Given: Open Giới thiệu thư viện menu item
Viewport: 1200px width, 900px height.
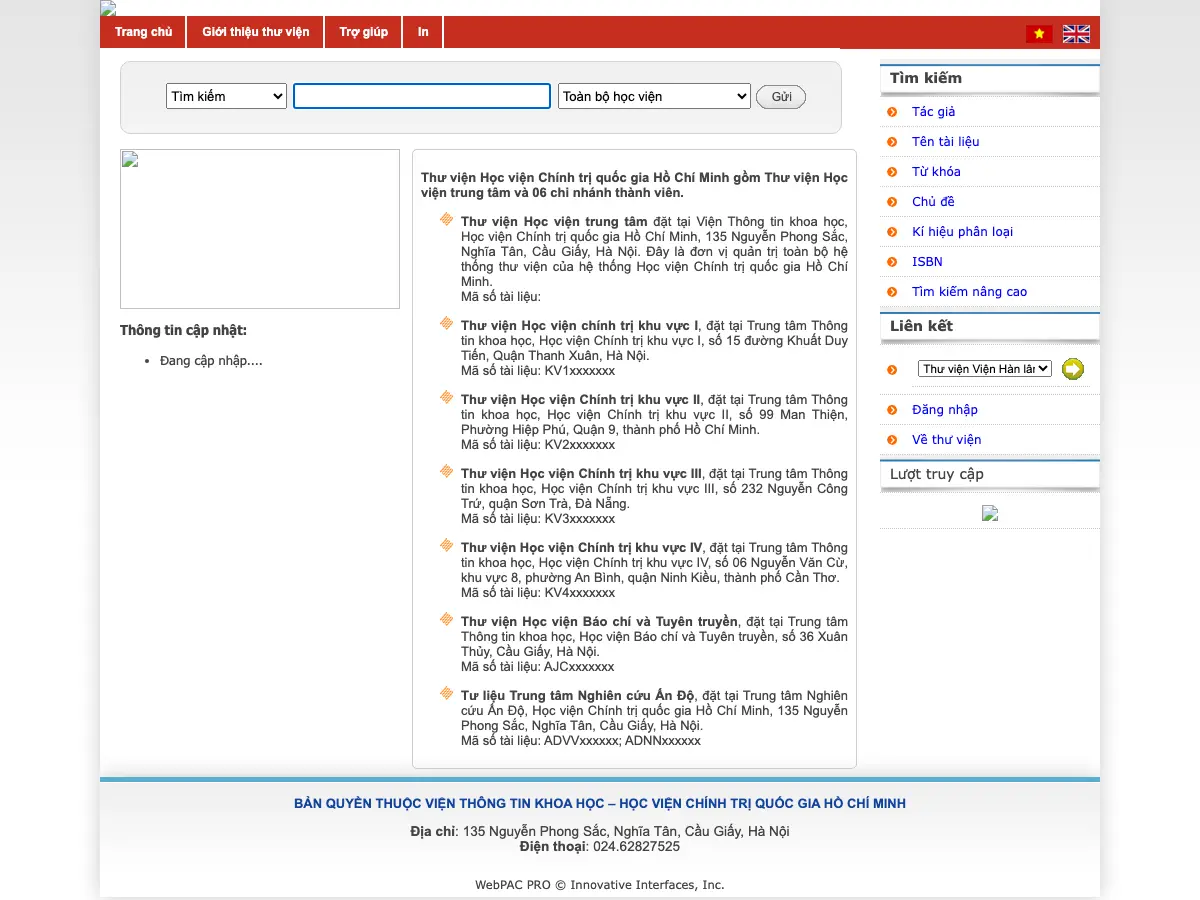Looking at the screenshot, I should [x=256, y=32].
